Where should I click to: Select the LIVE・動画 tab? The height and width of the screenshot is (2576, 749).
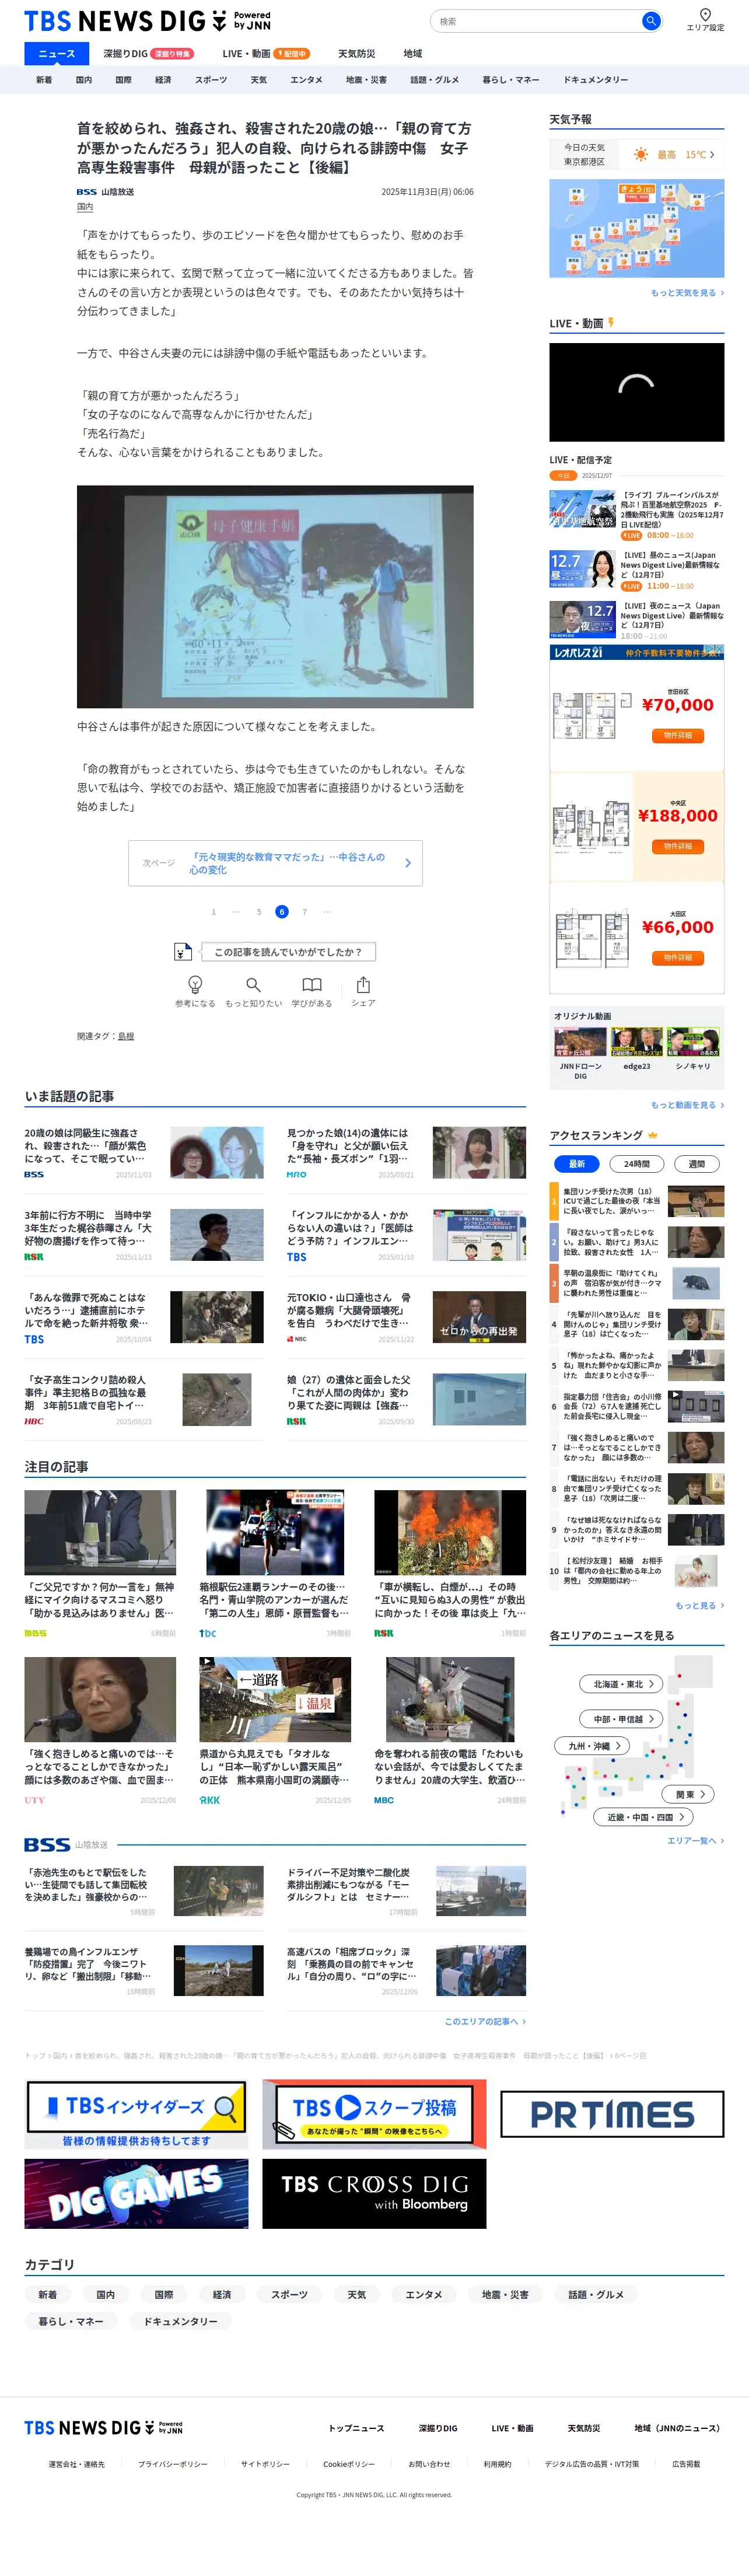click(x=265, y=54)
